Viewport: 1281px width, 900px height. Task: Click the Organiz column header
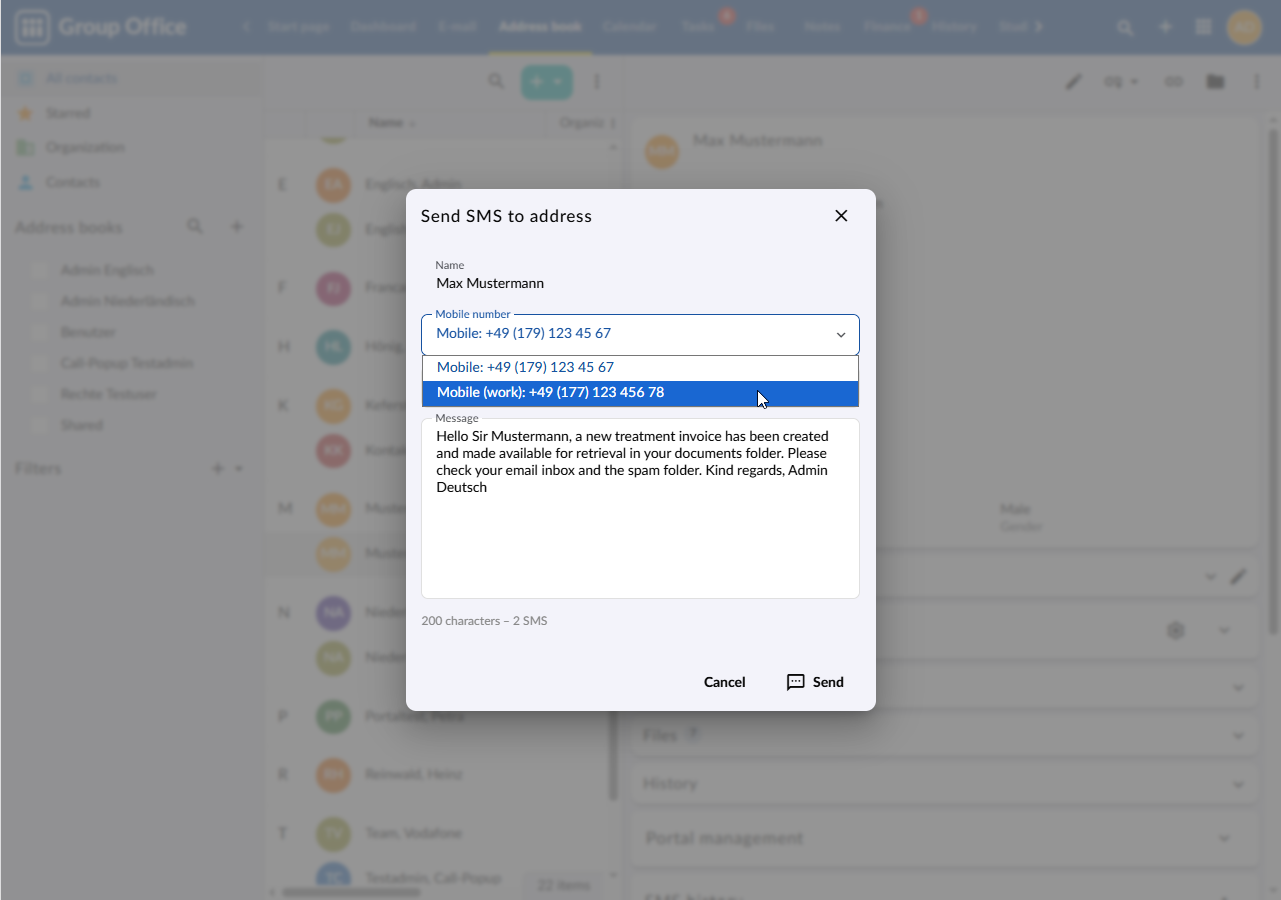point(584,123)
